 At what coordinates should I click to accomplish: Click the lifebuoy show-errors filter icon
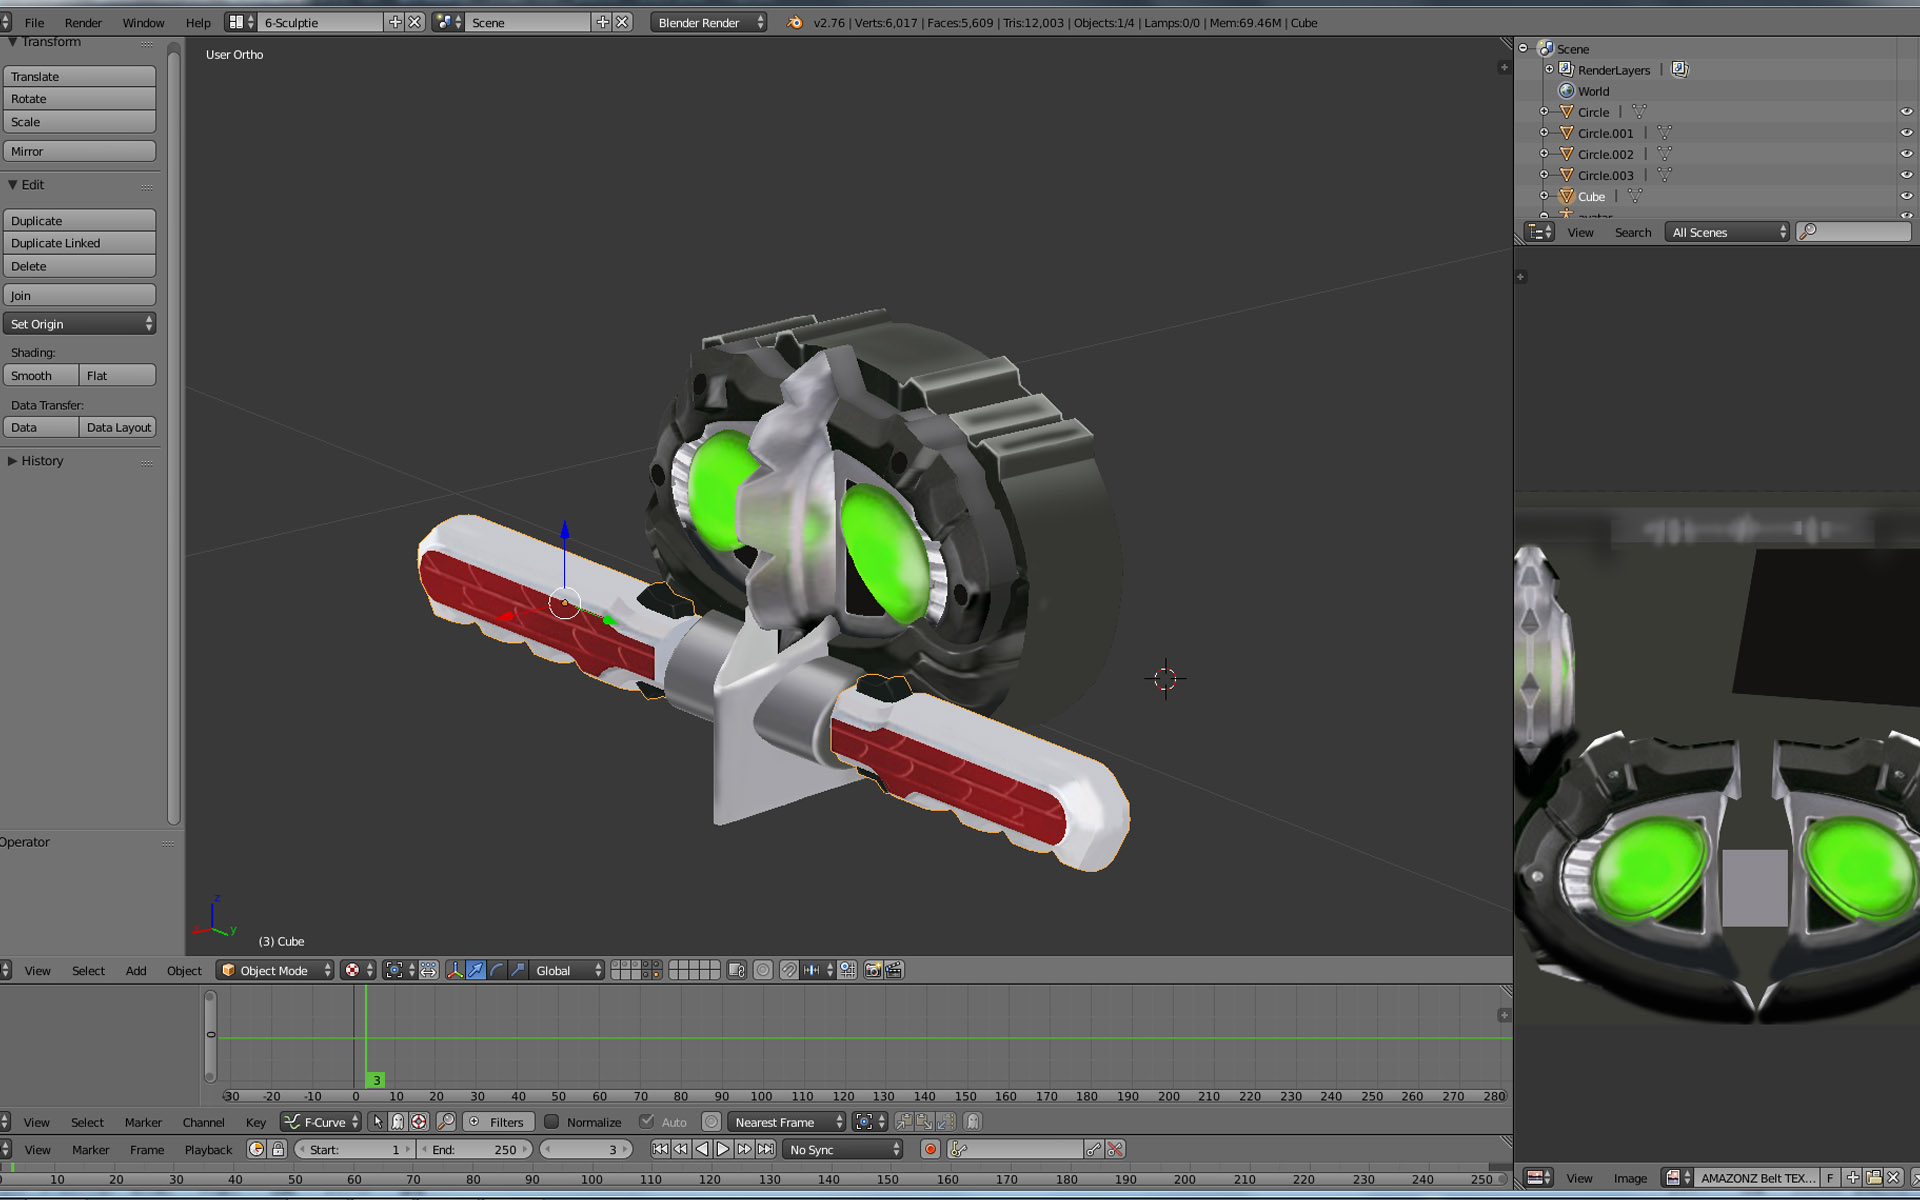point(419,1122)
